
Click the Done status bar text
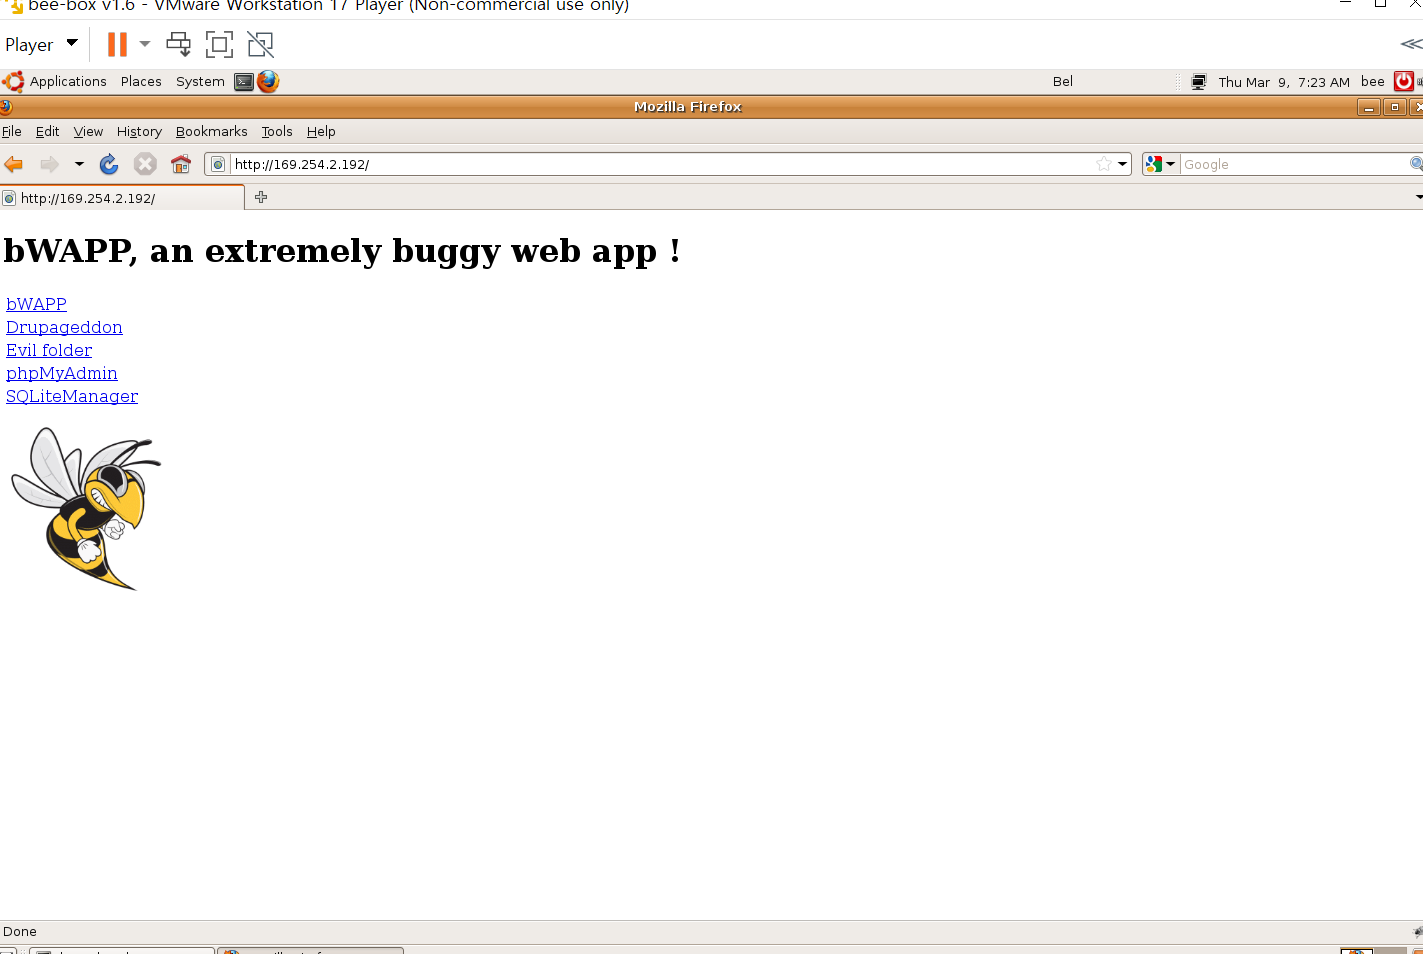coord(20,931)
